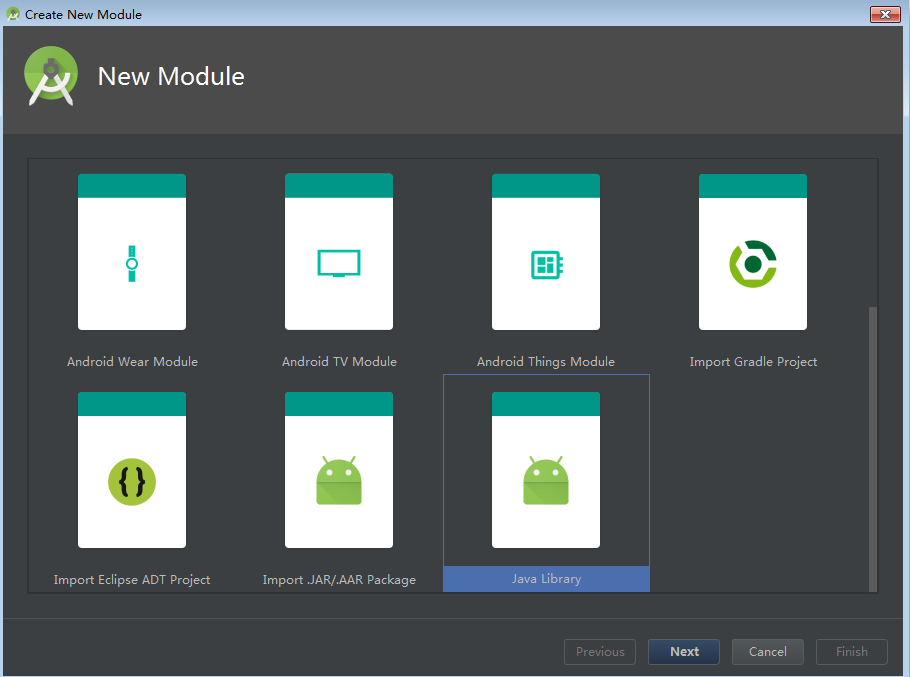Screen dimensions: 910x677
Task: Go to the next wizard step
Action: (x=684, y=651)
